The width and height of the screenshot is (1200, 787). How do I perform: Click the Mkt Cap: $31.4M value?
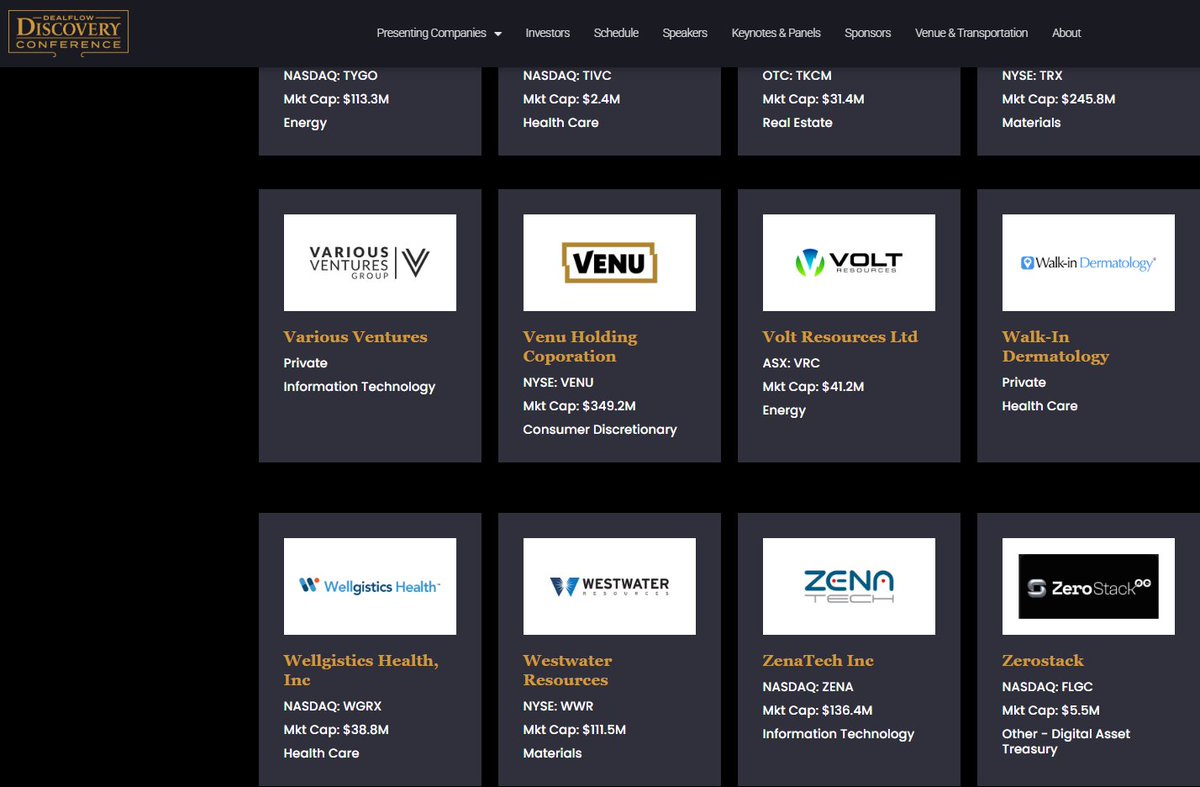point(814,99)
